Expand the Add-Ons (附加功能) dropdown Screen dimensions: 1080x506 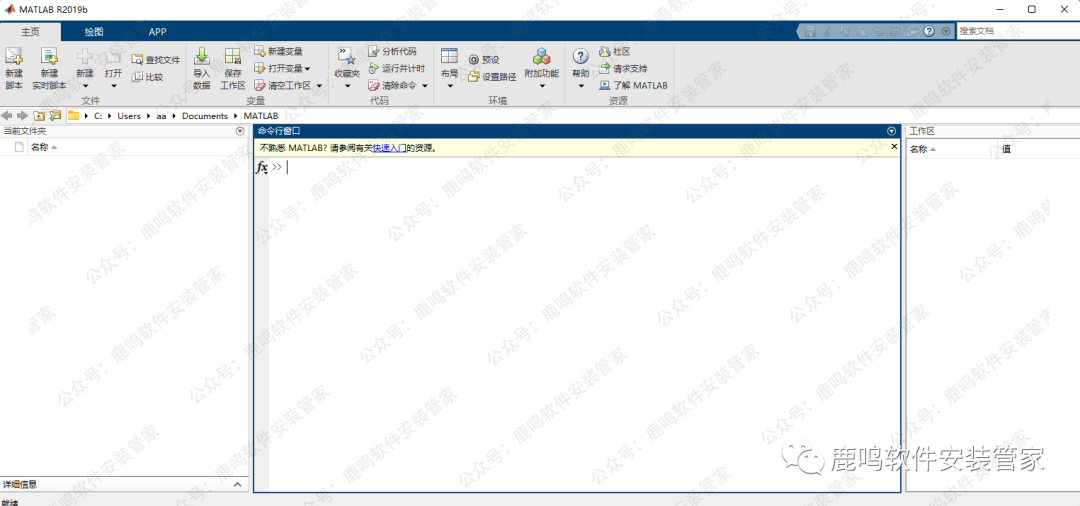point(542,86)
